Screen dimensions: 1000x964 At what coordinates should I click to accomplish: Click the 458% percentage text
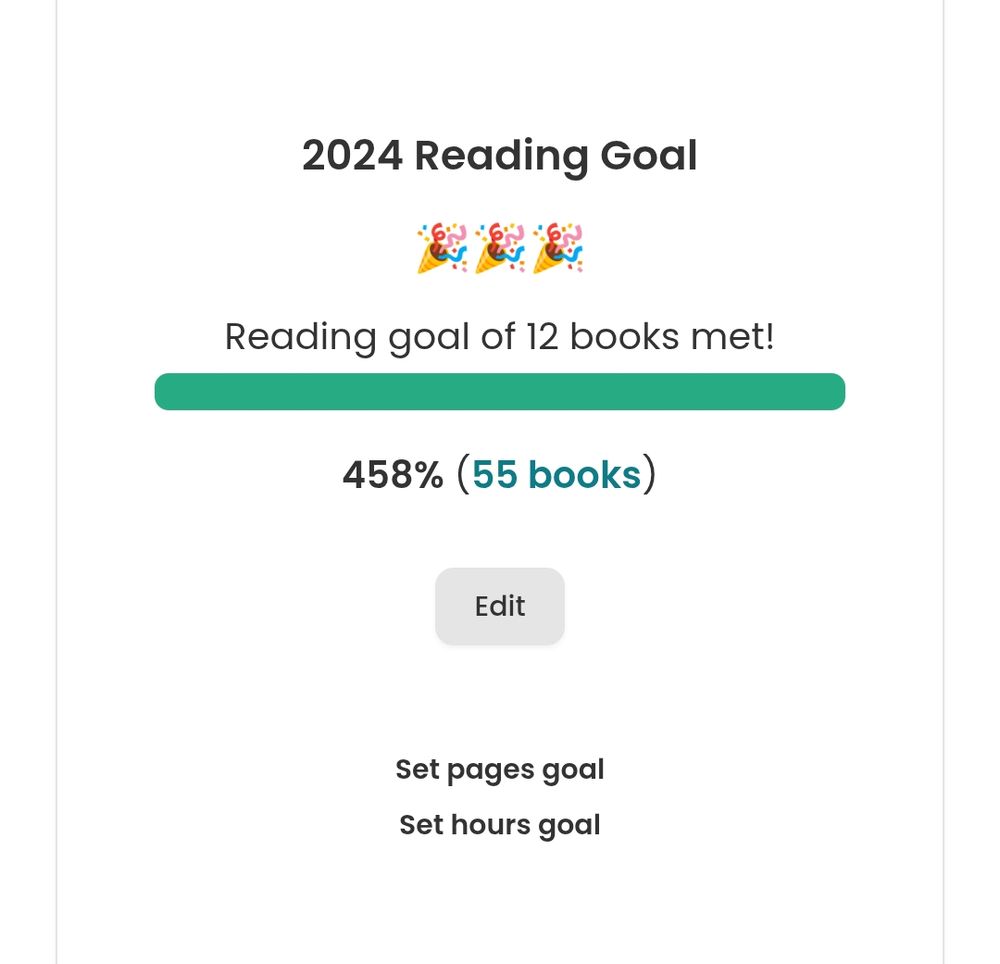click(x=392, y=475)
